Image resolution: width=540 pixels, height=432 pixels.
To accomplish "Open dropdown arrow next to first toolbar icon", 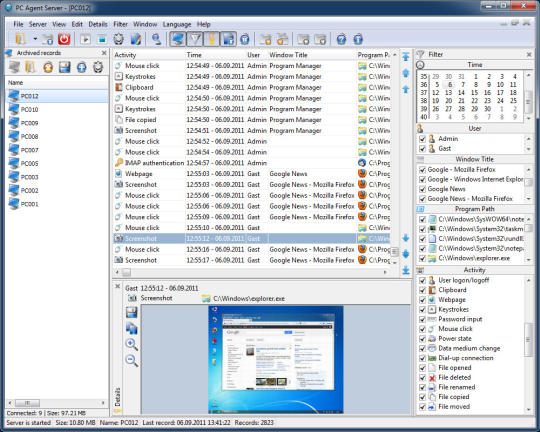I will 35,39.
